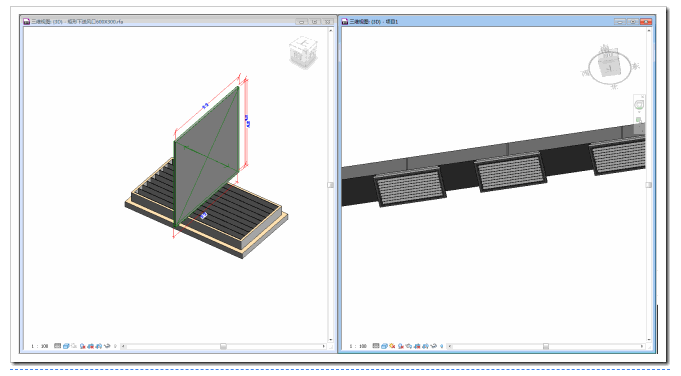This screenshot has height=376, width=681.
Task: Open detail level icon in family window
Action: coord(57,346)
